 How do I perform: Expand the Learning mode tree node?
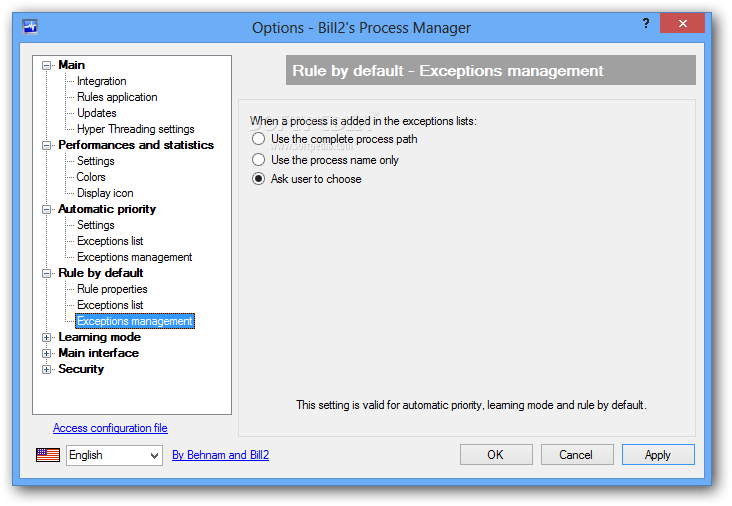click(x=46, y=337)
